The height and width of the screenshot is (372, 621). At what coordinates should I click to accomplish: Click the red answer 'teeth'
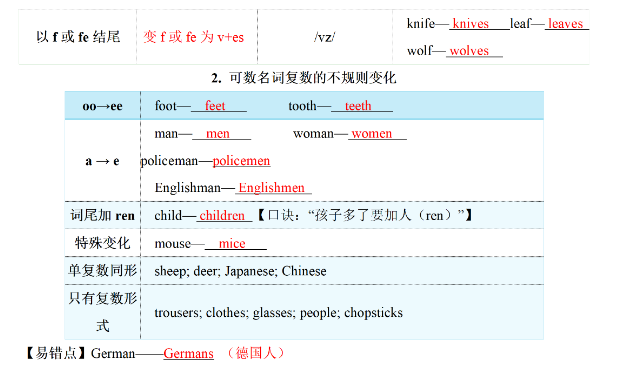[358, 106]
